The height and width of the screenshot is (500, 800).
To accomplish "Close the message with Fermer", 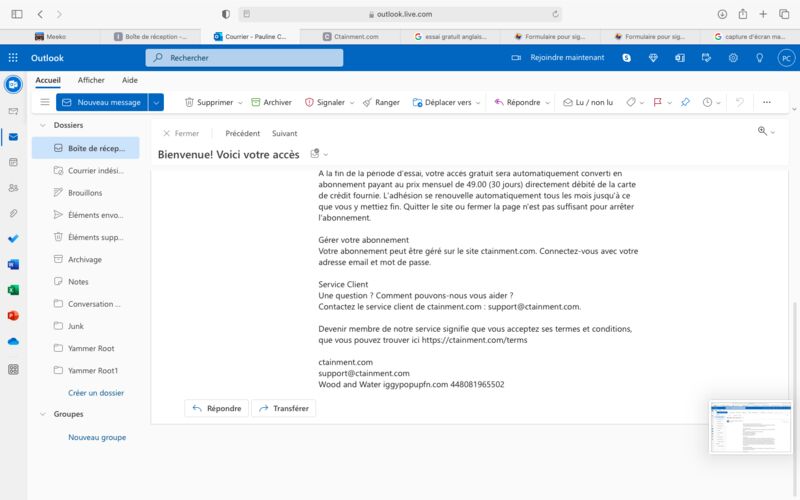I will point(181,133).
